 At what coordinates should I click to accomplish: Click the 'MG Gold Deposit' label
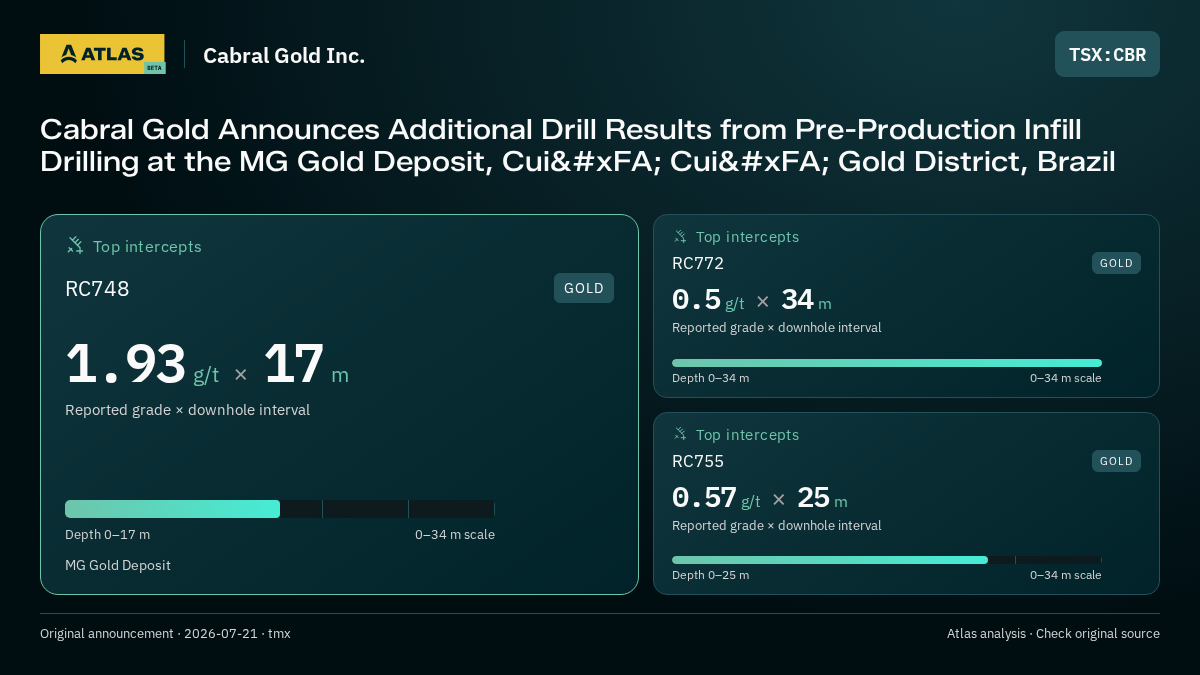[118, 565]
